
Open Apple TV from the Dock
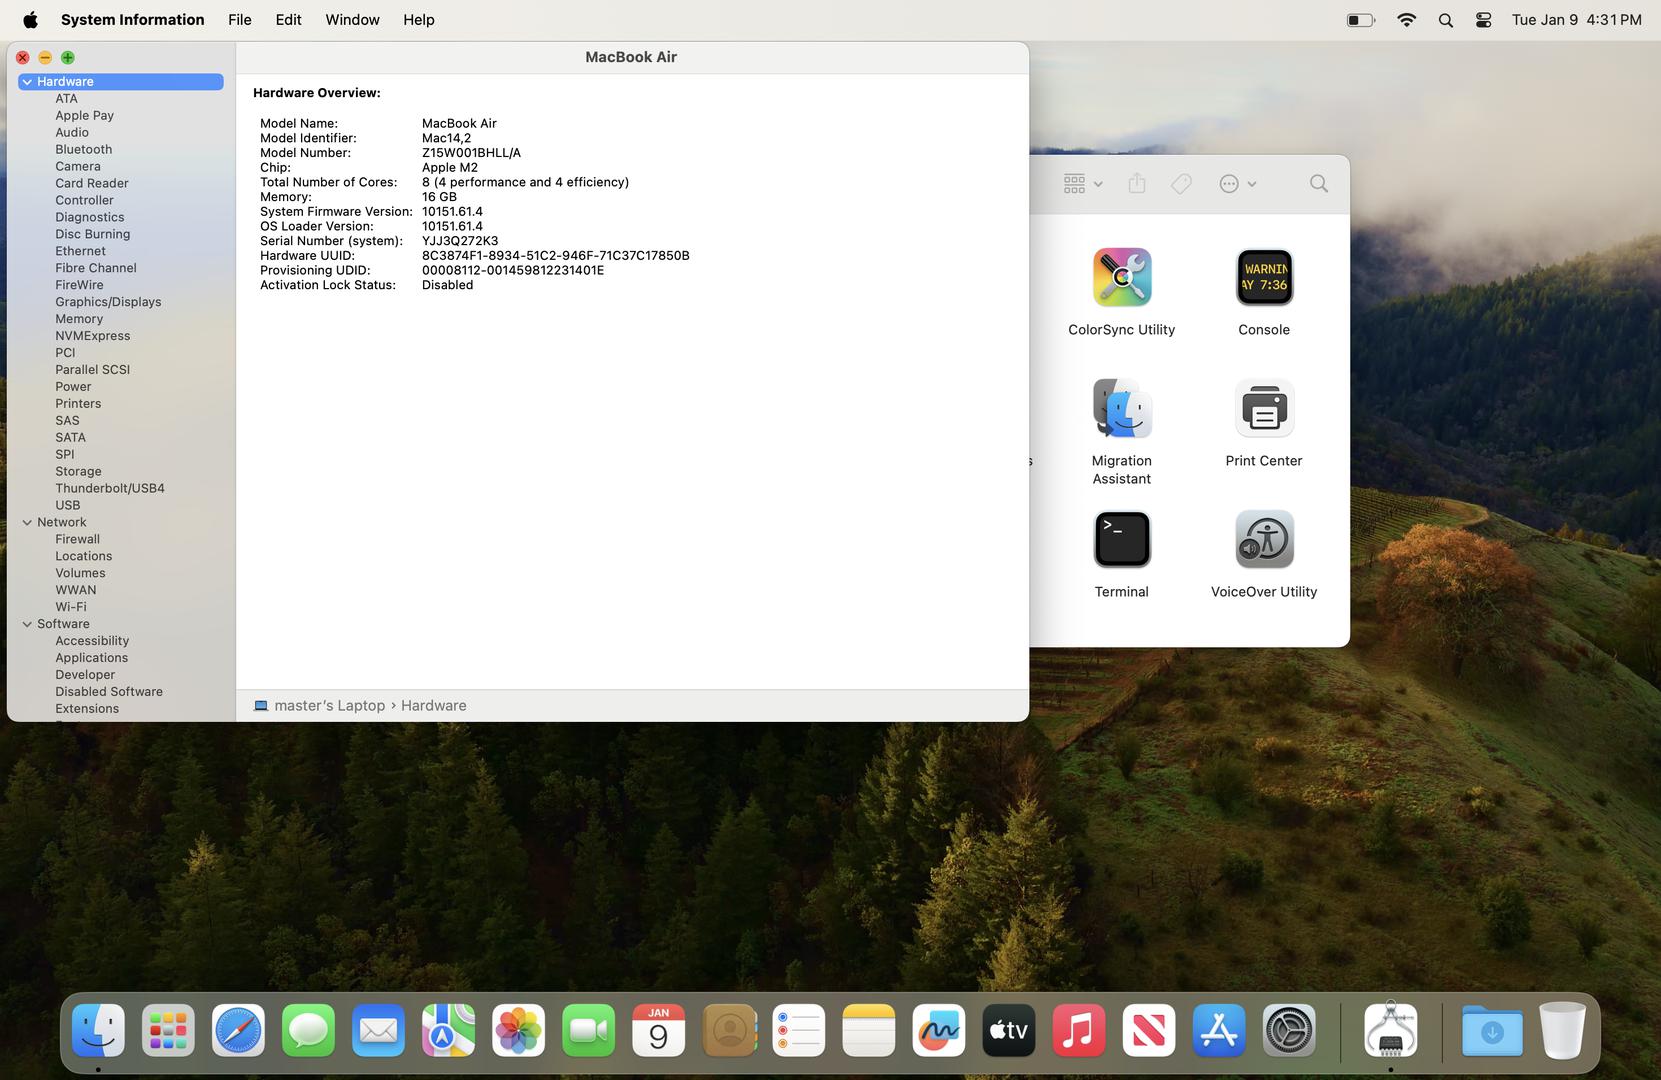click(x=1009, y=1030)
